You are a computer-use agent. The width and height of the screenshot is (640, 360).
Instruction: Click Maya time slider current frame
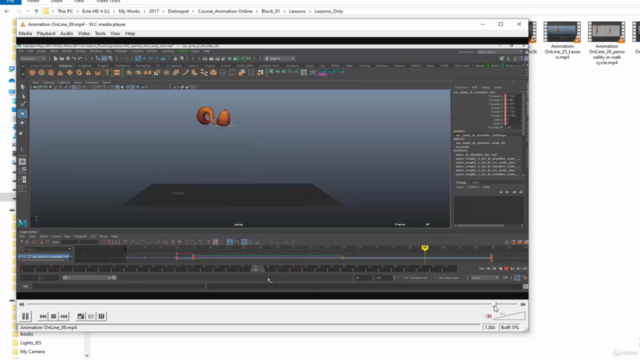point(256,269)
